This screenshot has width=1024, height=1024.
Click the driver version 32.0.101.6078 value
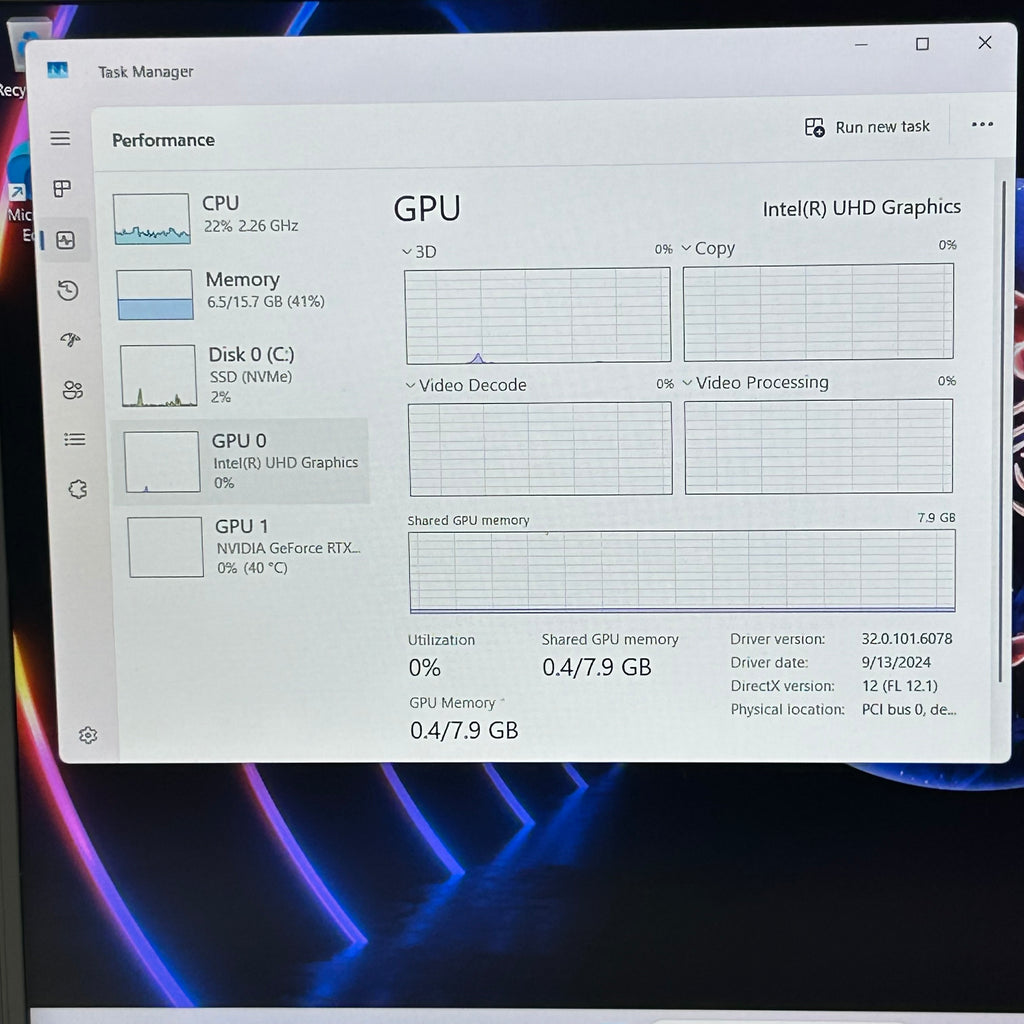point(906,639)
